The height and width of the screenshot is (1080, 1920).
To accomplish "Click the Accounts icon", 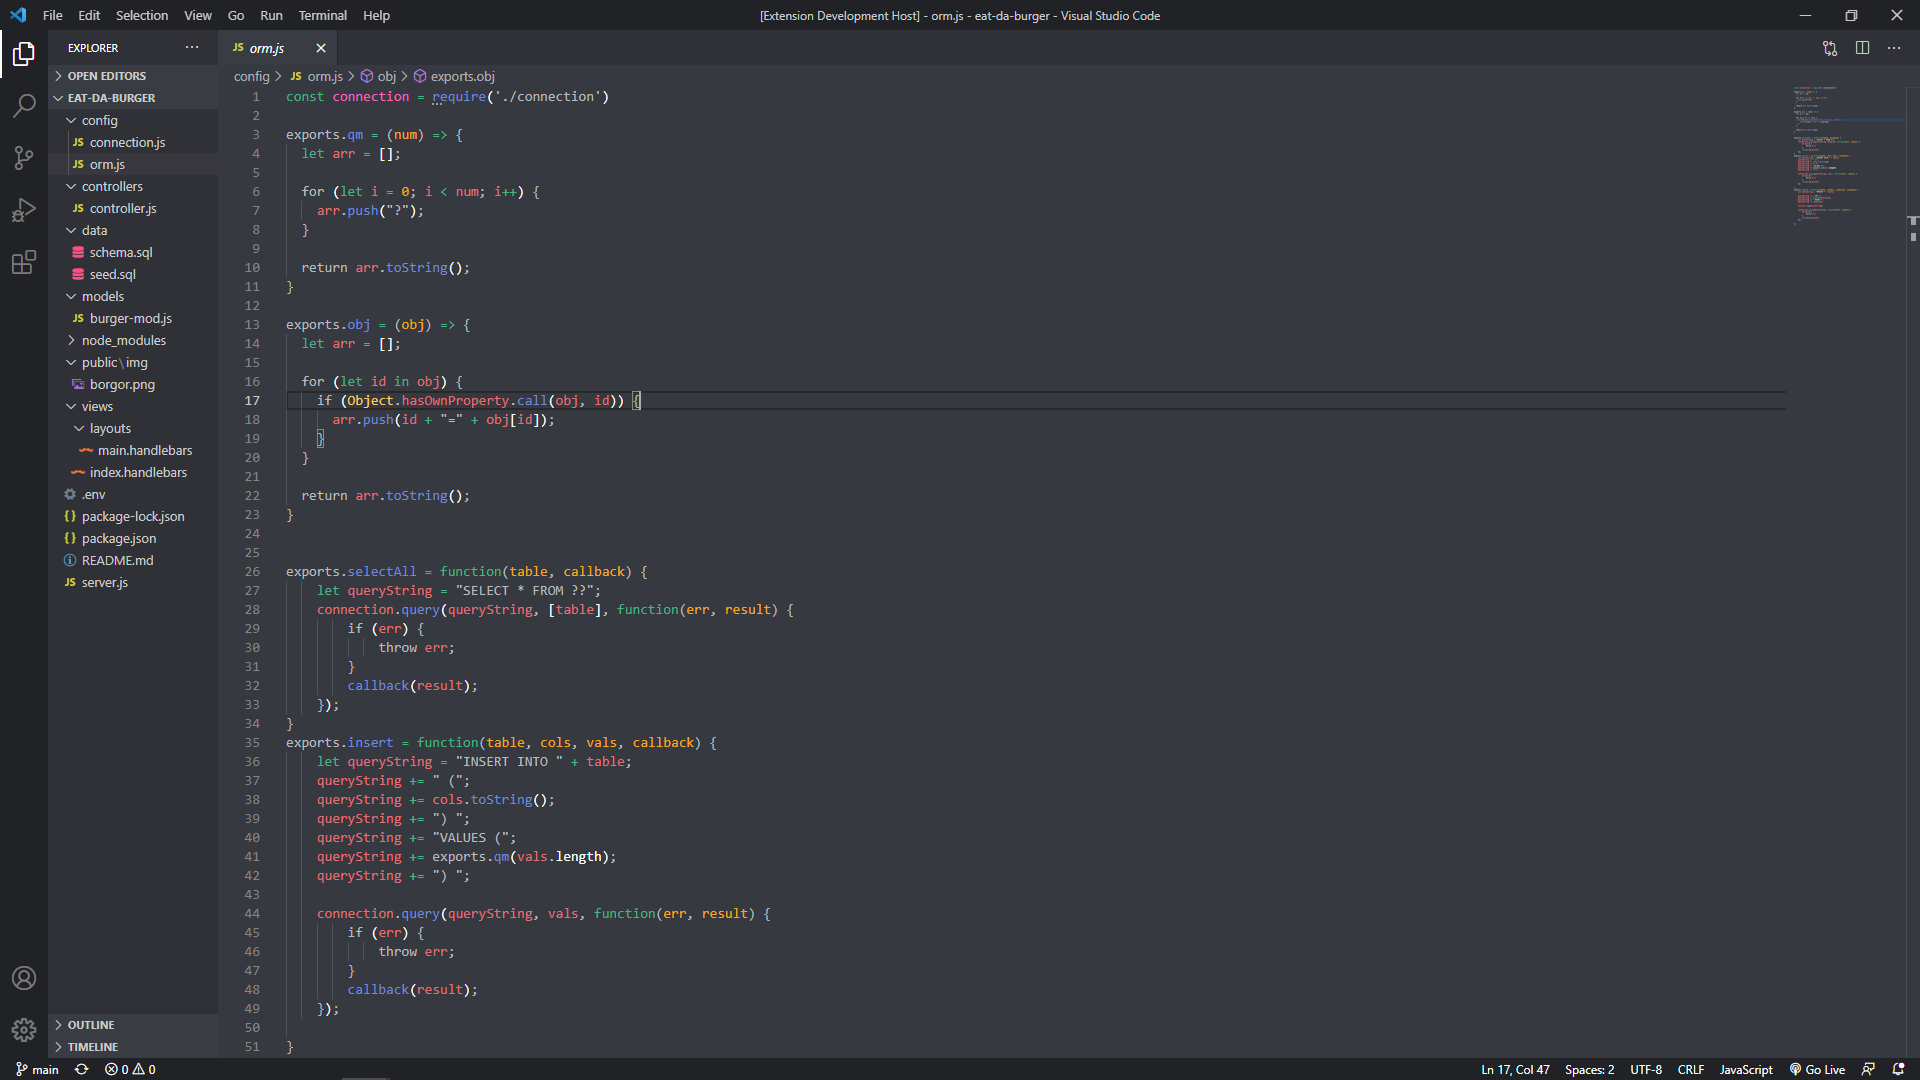I will [24, 978].
